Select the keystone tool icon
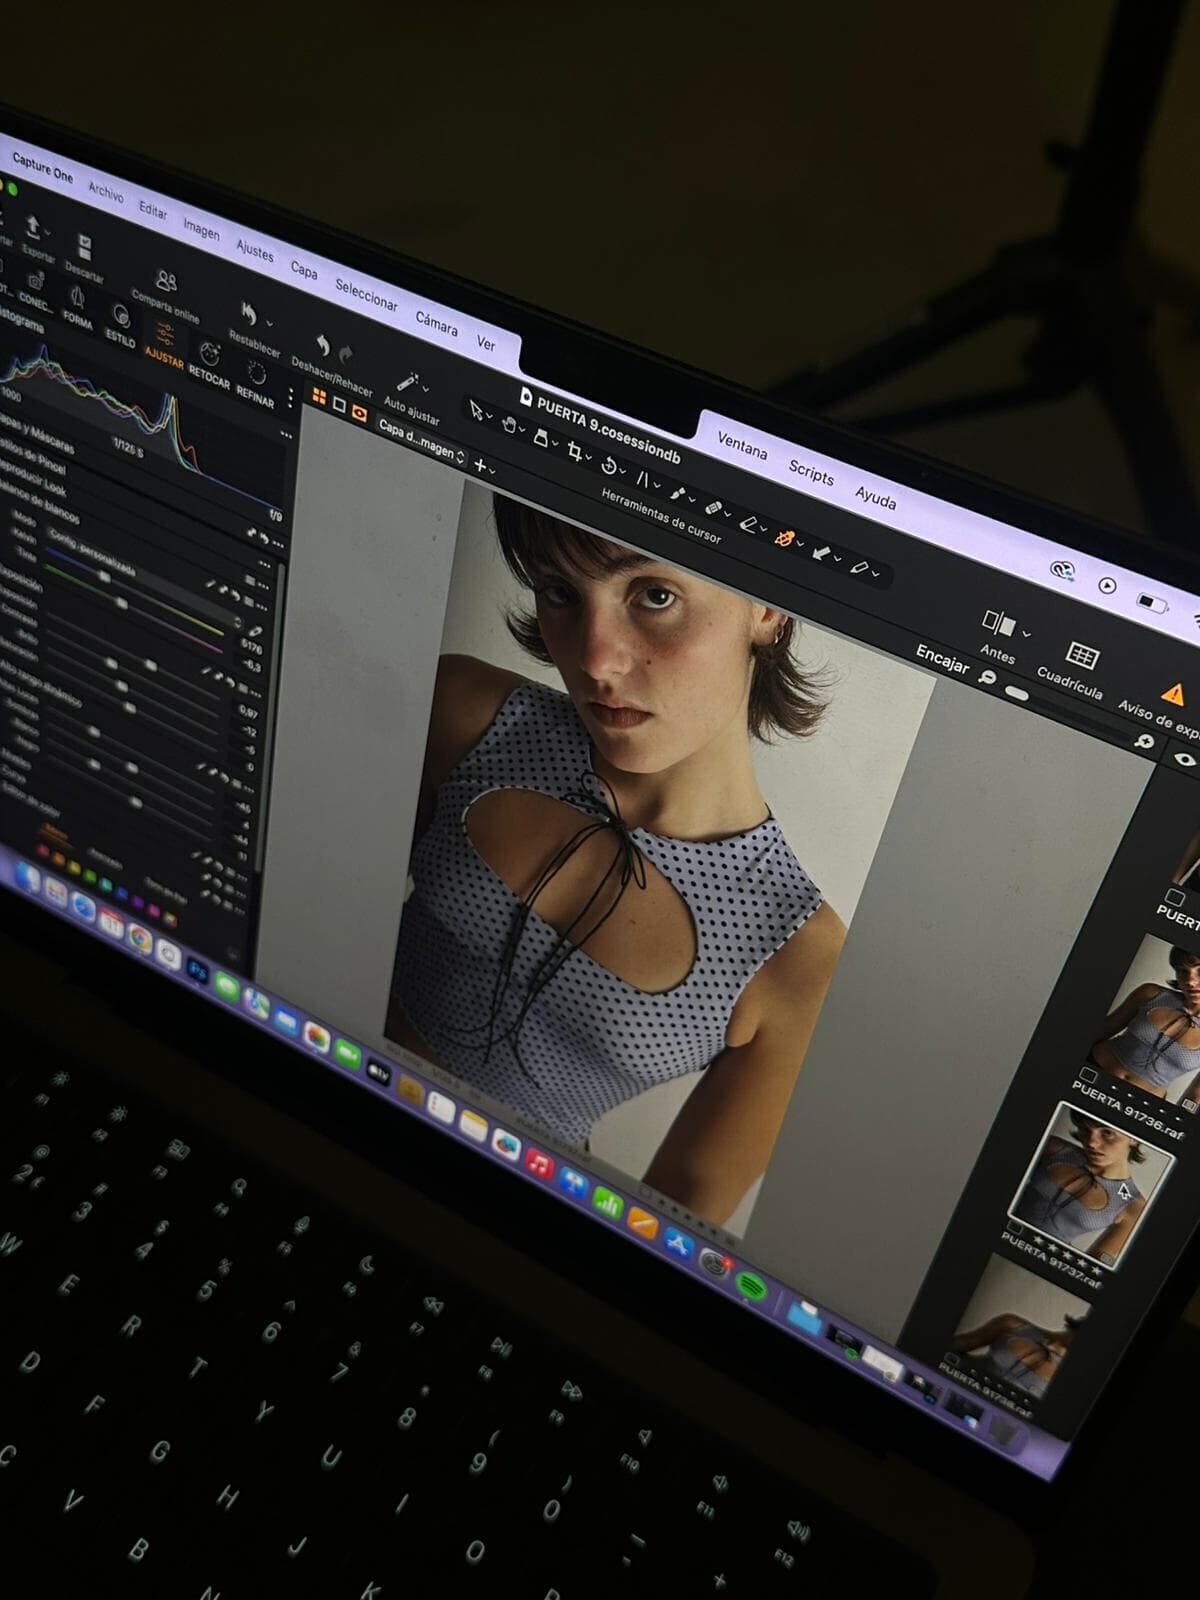The height and width of the screenshot is (1600, 1200). coord(643,479)
